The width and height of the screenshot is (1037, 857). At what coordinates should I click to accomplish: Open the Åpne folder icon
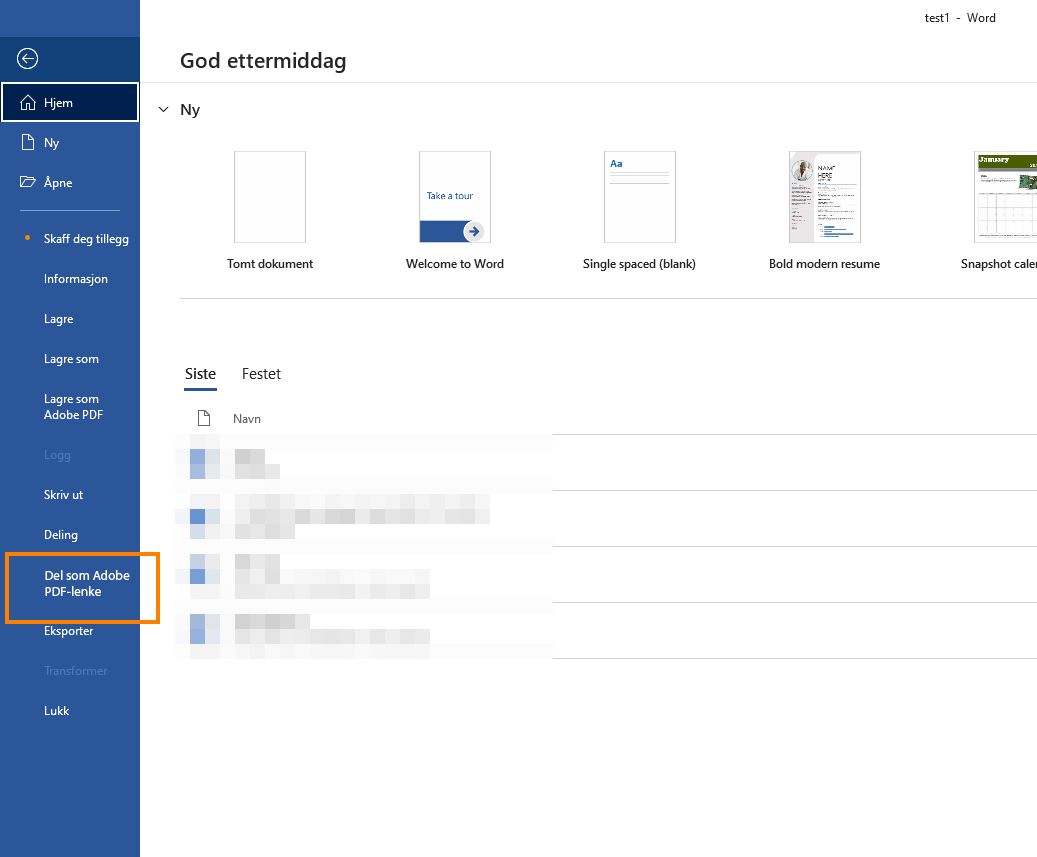click(x=28, y=181)
